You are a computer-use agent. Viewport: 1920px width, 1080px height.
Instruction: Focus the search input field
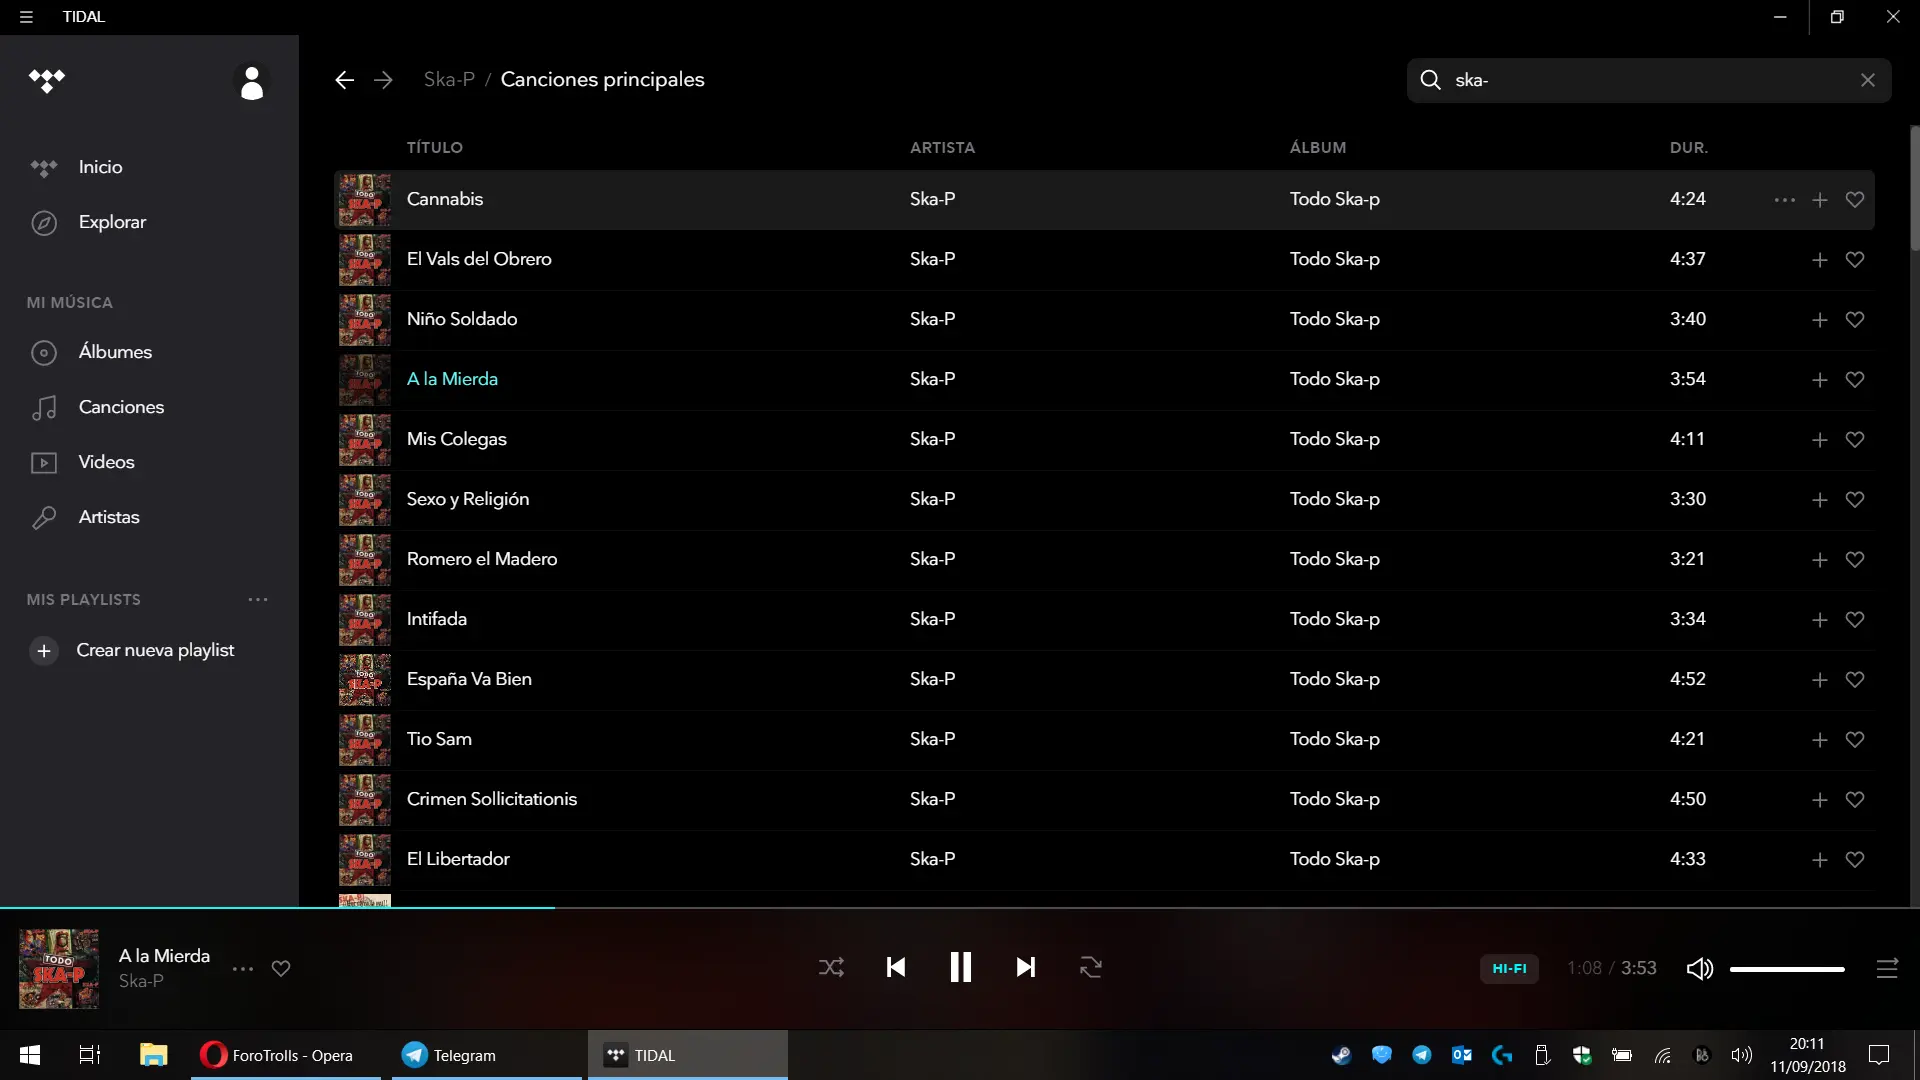click(x=1649, y=80)
